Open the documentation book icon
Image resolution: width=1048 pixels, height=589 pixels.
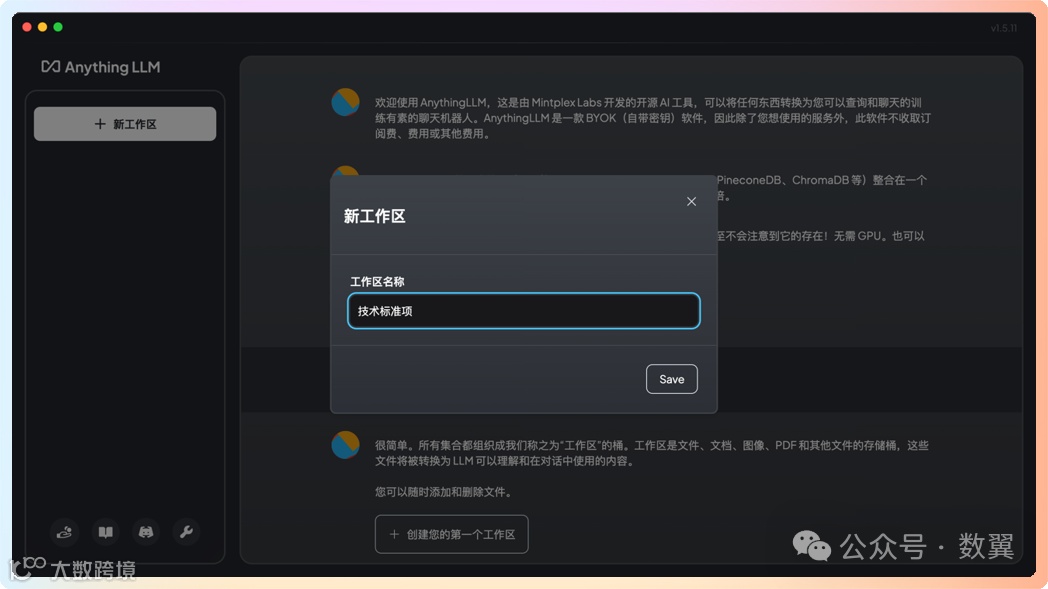pyautogui.click(x=106, y=532)
